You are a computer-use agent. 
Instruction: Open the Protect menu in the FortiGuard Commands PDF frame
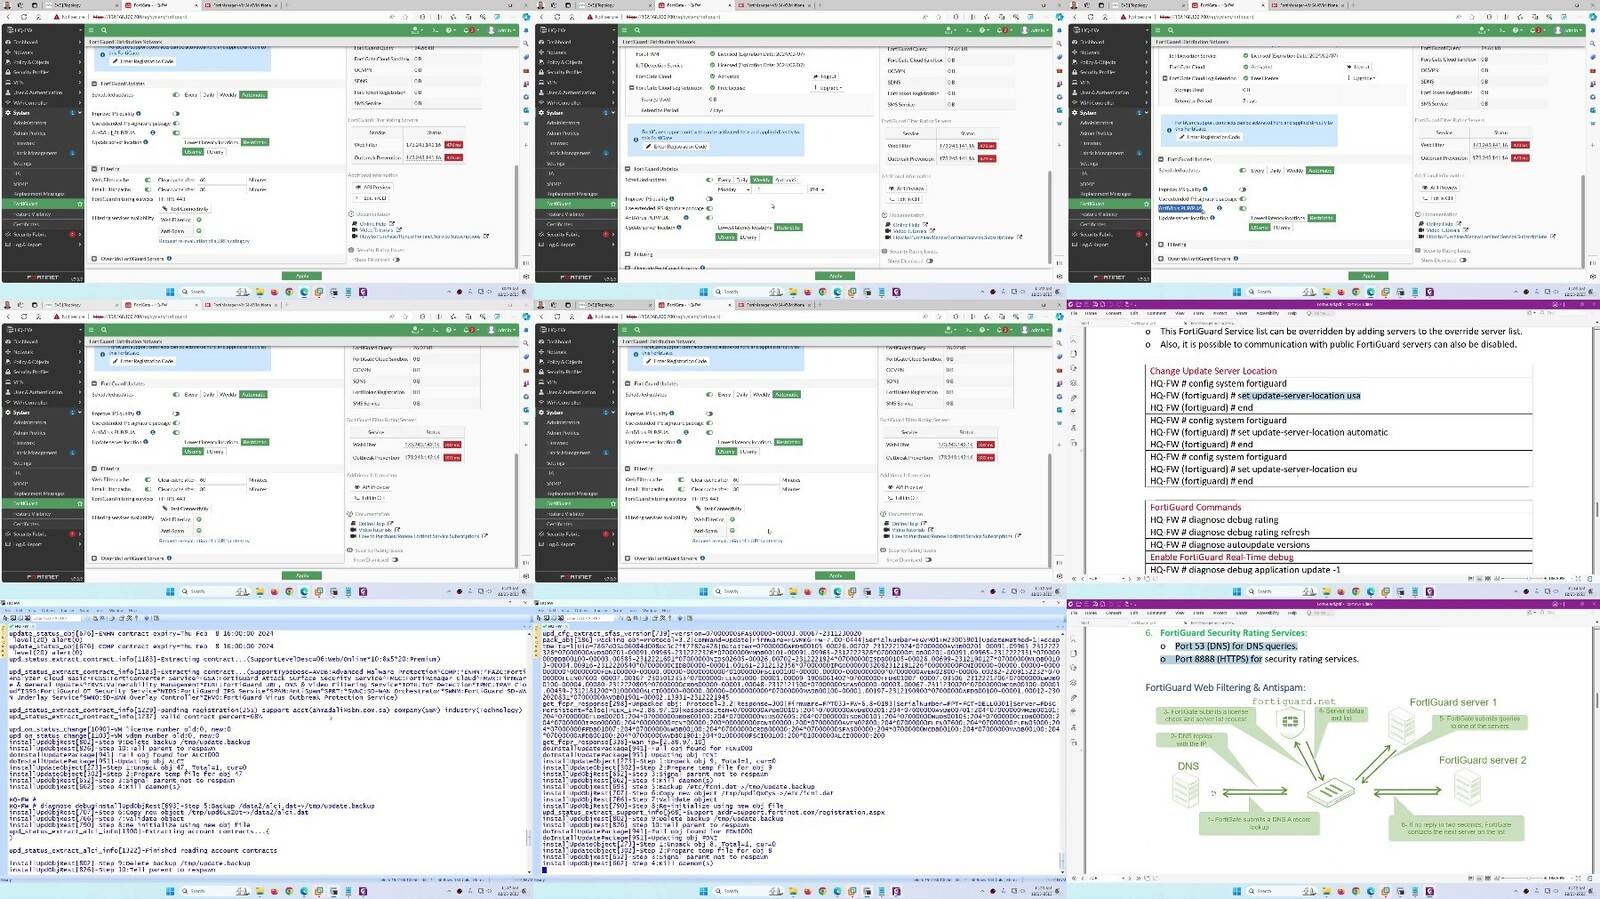1220,313
